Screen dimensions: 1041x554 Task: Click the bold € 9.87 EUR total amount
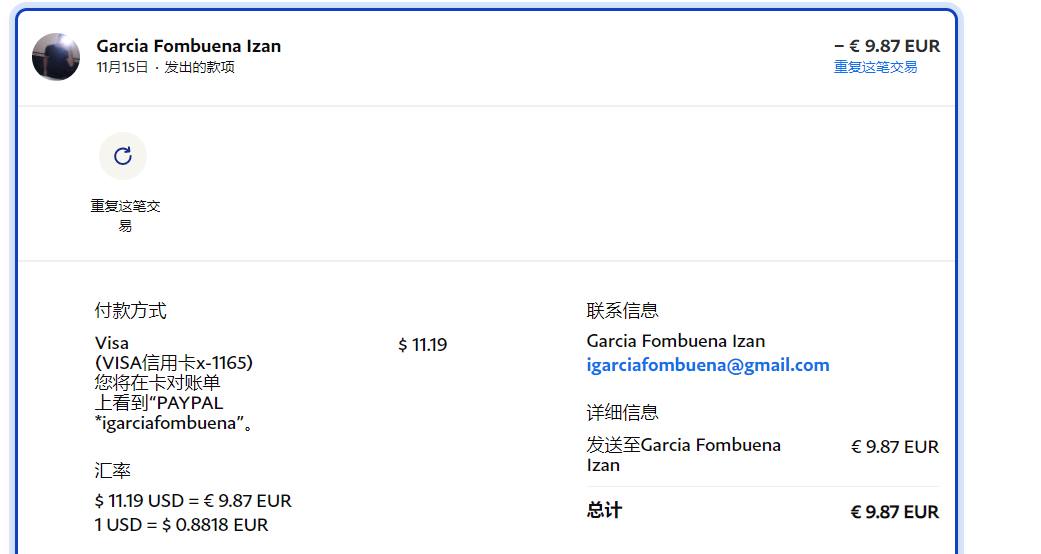(895, 512)
